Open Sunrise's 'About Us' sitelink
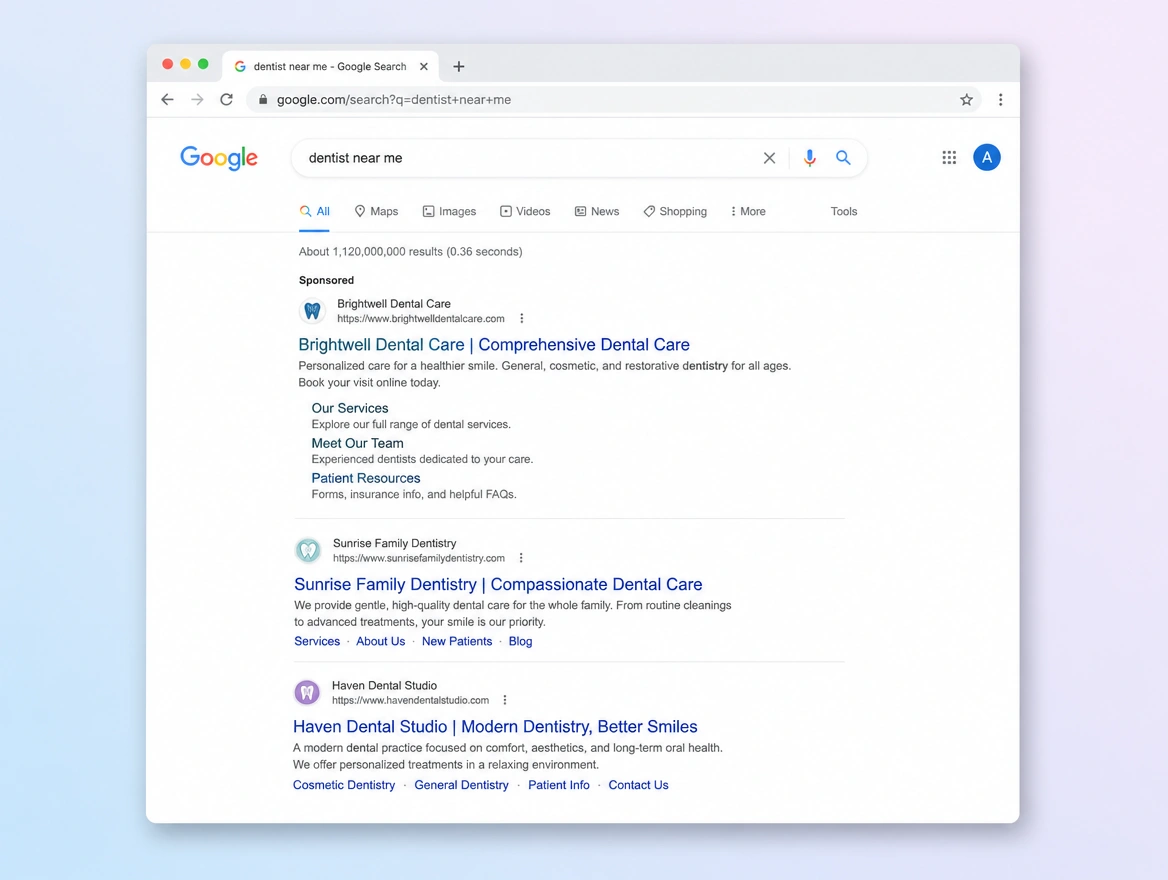Viewport: 1168px width, 880px height. pos(381,642)
